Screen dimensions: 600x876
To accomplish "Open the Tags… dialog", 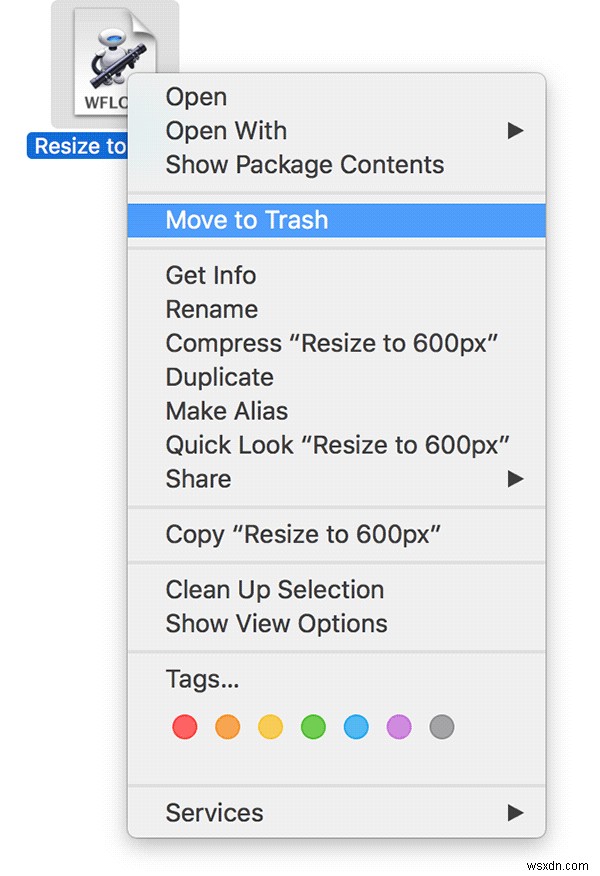I will [x=202, y=680].
